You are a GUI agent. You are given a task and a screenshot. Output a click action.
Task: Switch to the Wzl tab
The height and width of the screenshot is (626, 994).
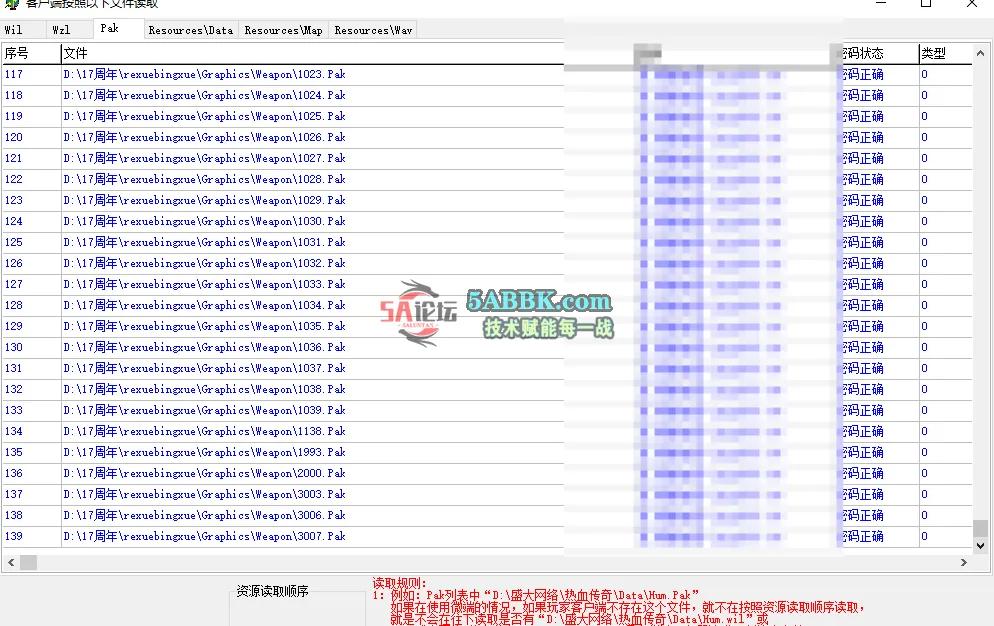pos(70,30)
